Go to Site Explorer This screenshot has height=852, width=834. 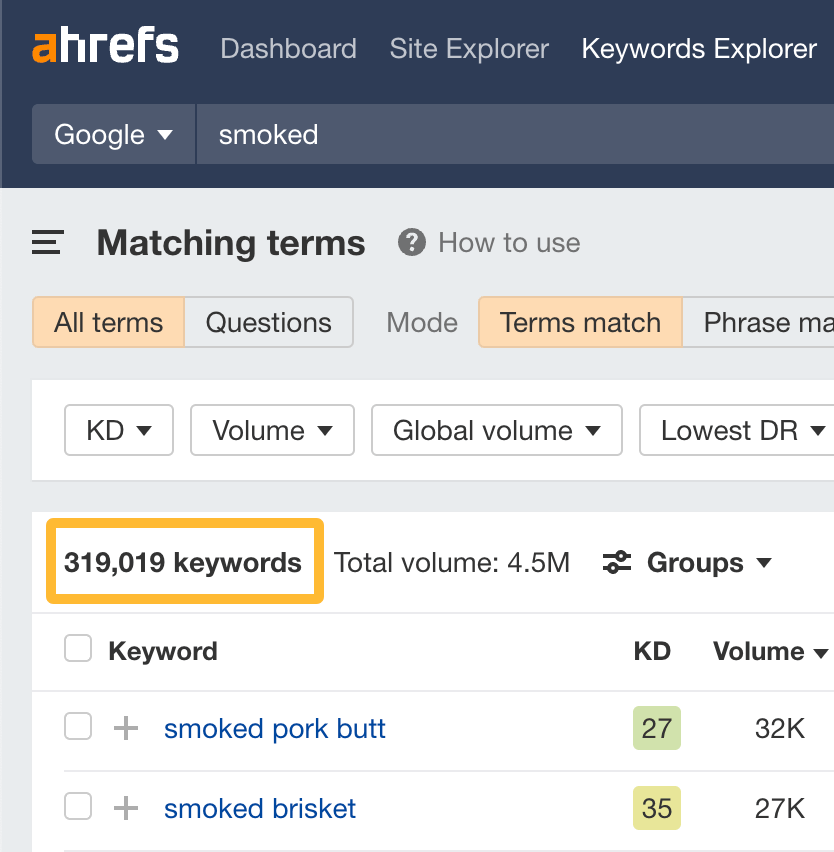pos(469,48)
